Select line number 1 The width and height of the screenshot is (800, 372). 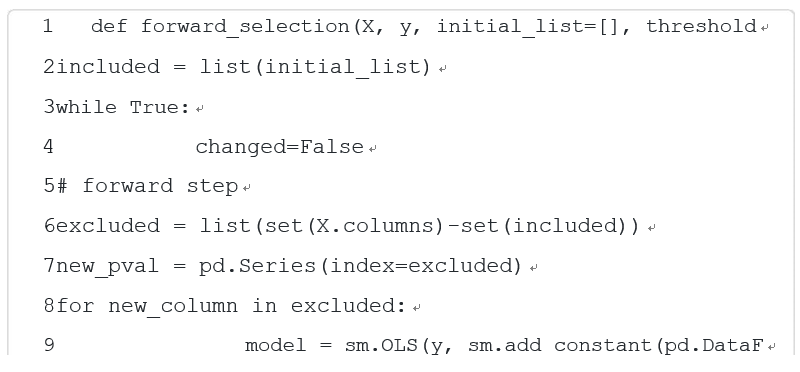click(x=48, y=26)
